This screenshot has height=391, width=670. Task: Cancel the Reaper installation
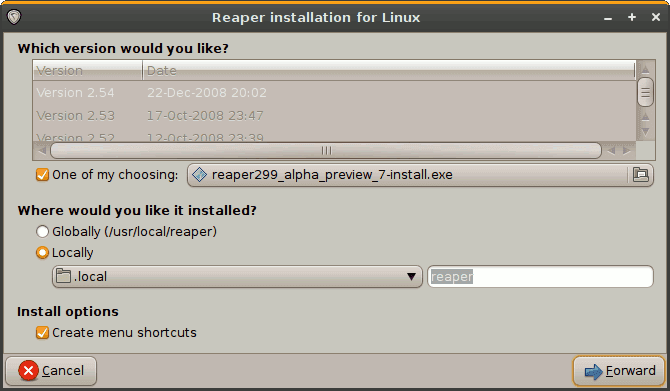pyautogui.click(x=51, y=370)
